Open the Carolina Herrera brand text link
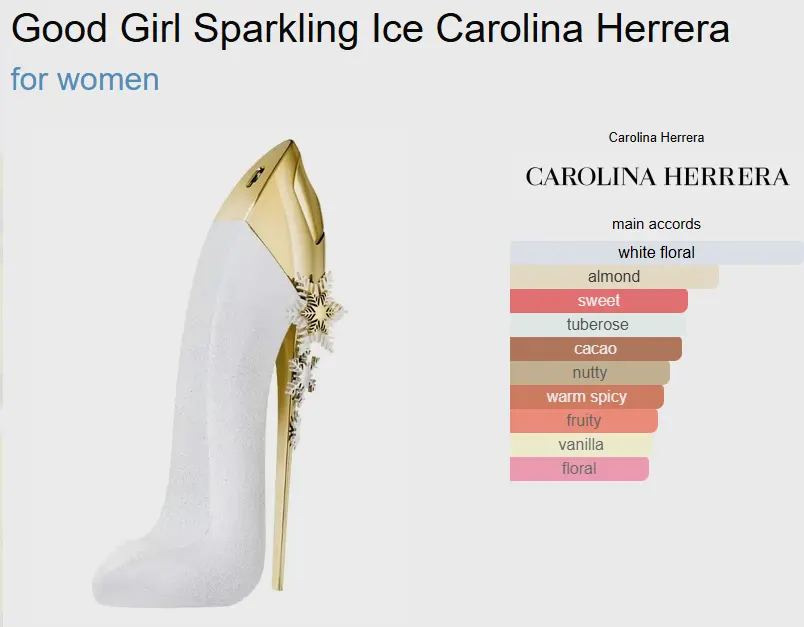The width and height of the screenshot is (804, 627). tap(656, 138)
